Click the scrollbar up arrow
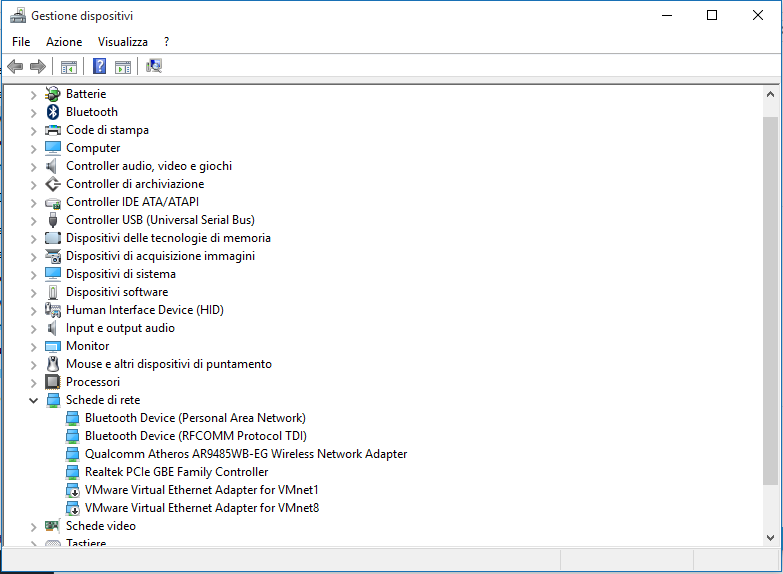Viewport: 783px width, 574px height. pos(770,94)
